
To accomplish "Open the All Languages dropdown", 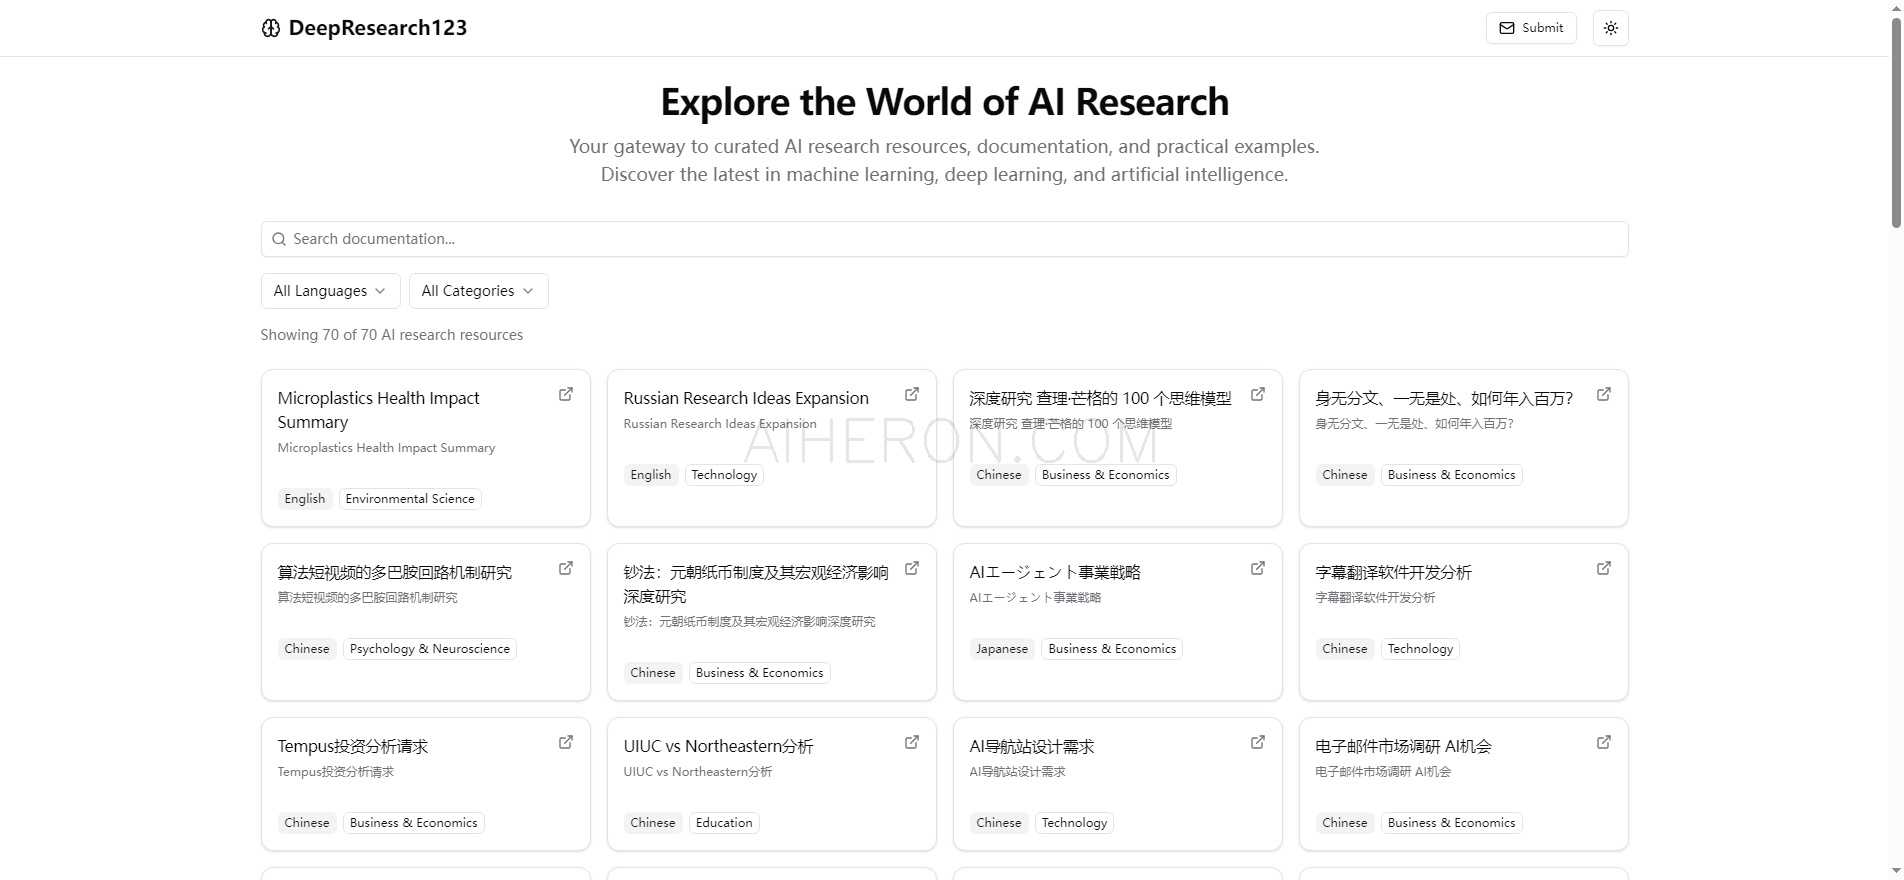I will click(x=330, y=291).
